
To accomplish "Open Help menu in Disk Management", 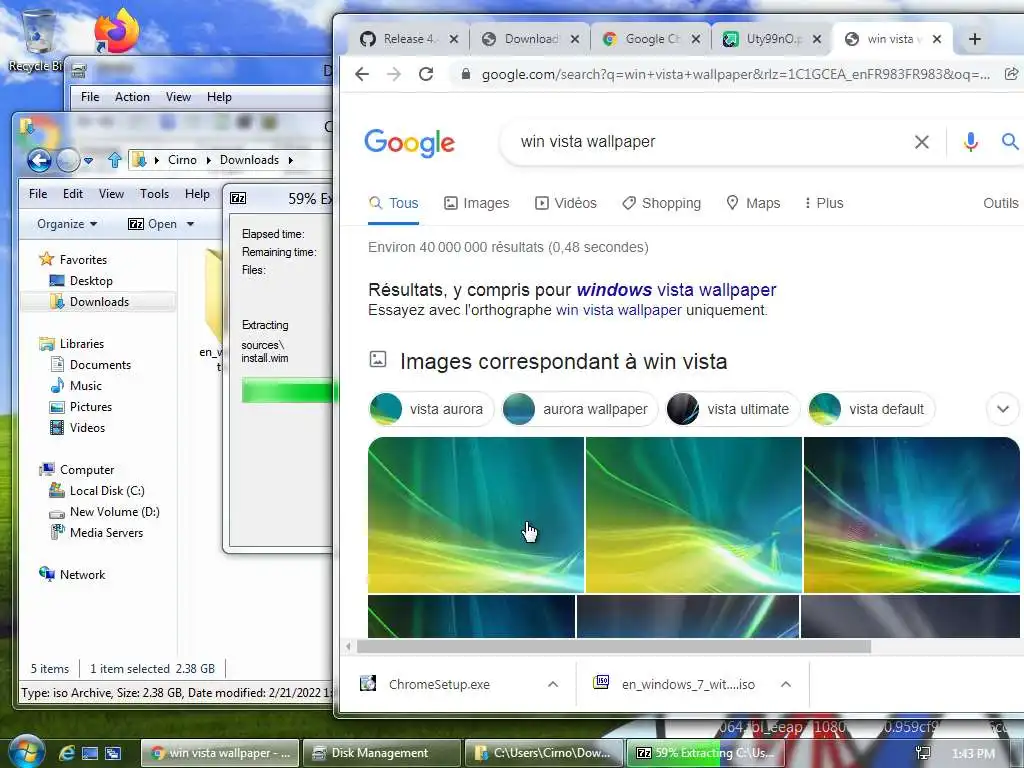I will tap(219, 97).
